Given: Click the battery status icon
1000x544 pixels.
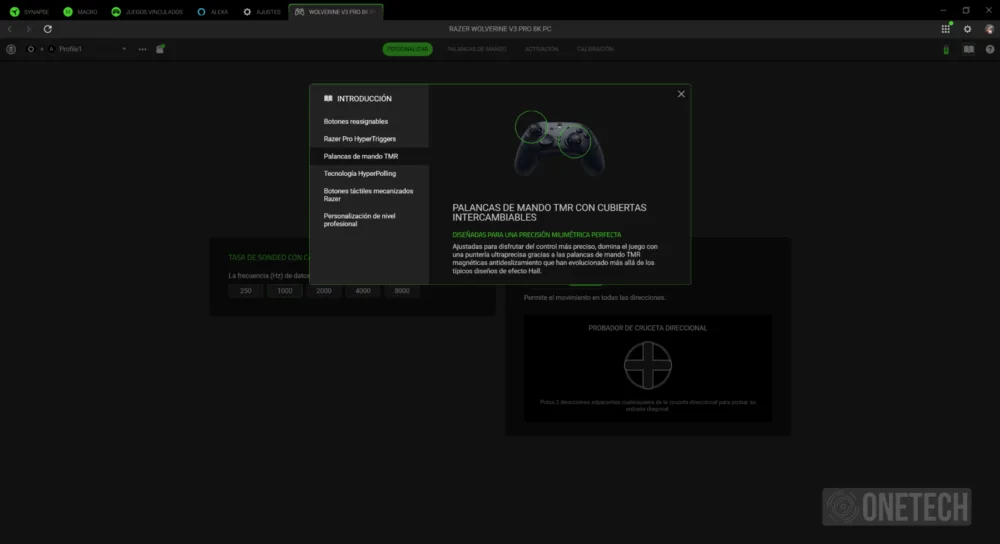Looking at the screenshot, I should [946, 49].
